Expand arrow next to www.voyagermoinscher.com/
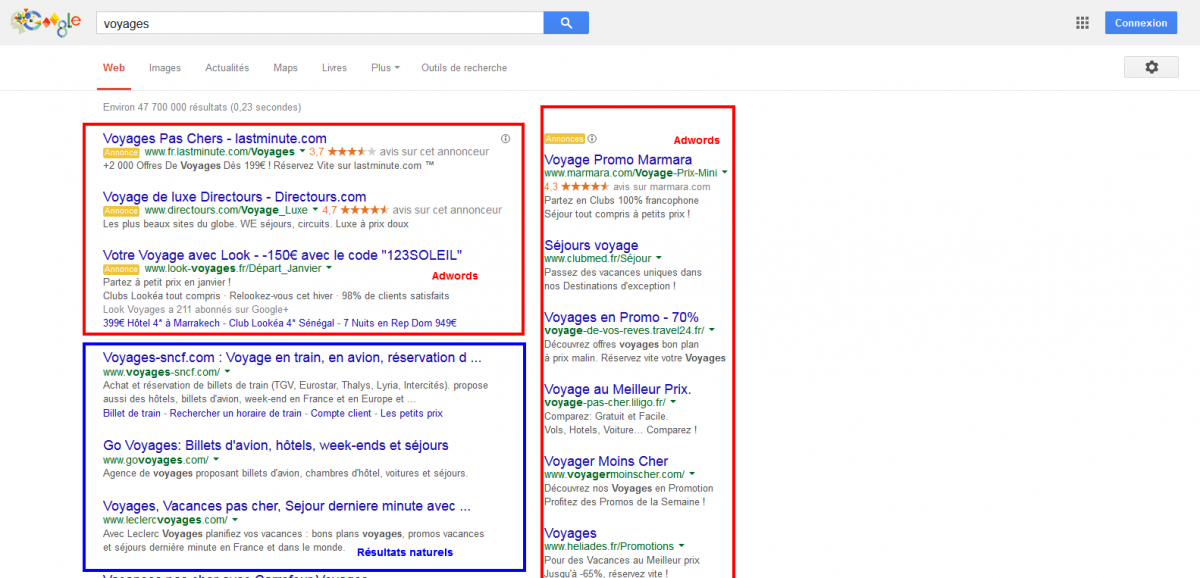Screen dimensions: 1200x578 coord(693,474)
